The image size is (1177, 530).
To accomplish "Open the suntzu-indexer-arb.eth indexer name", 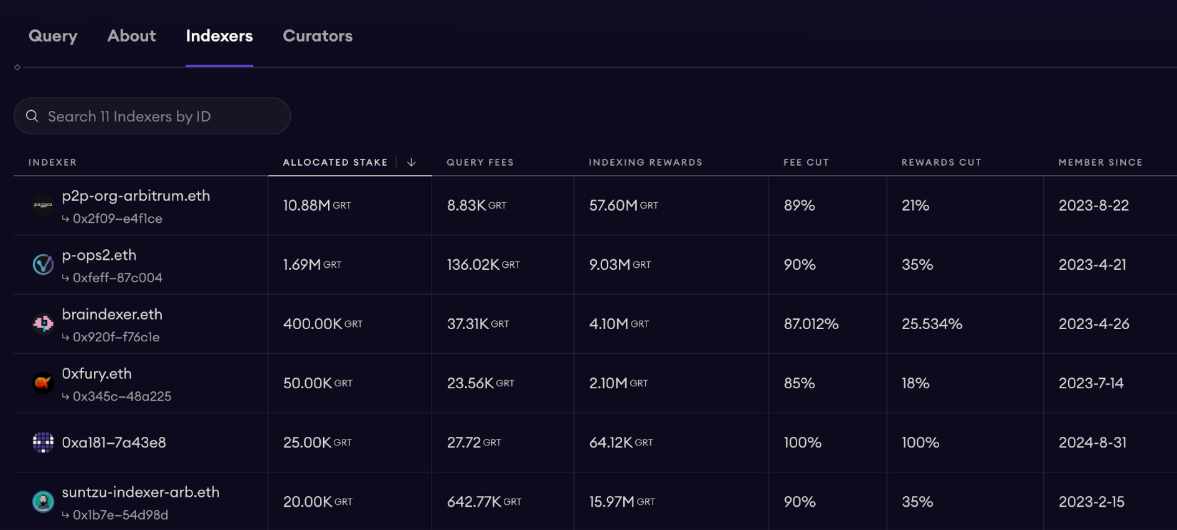I will tap(140, 492).
